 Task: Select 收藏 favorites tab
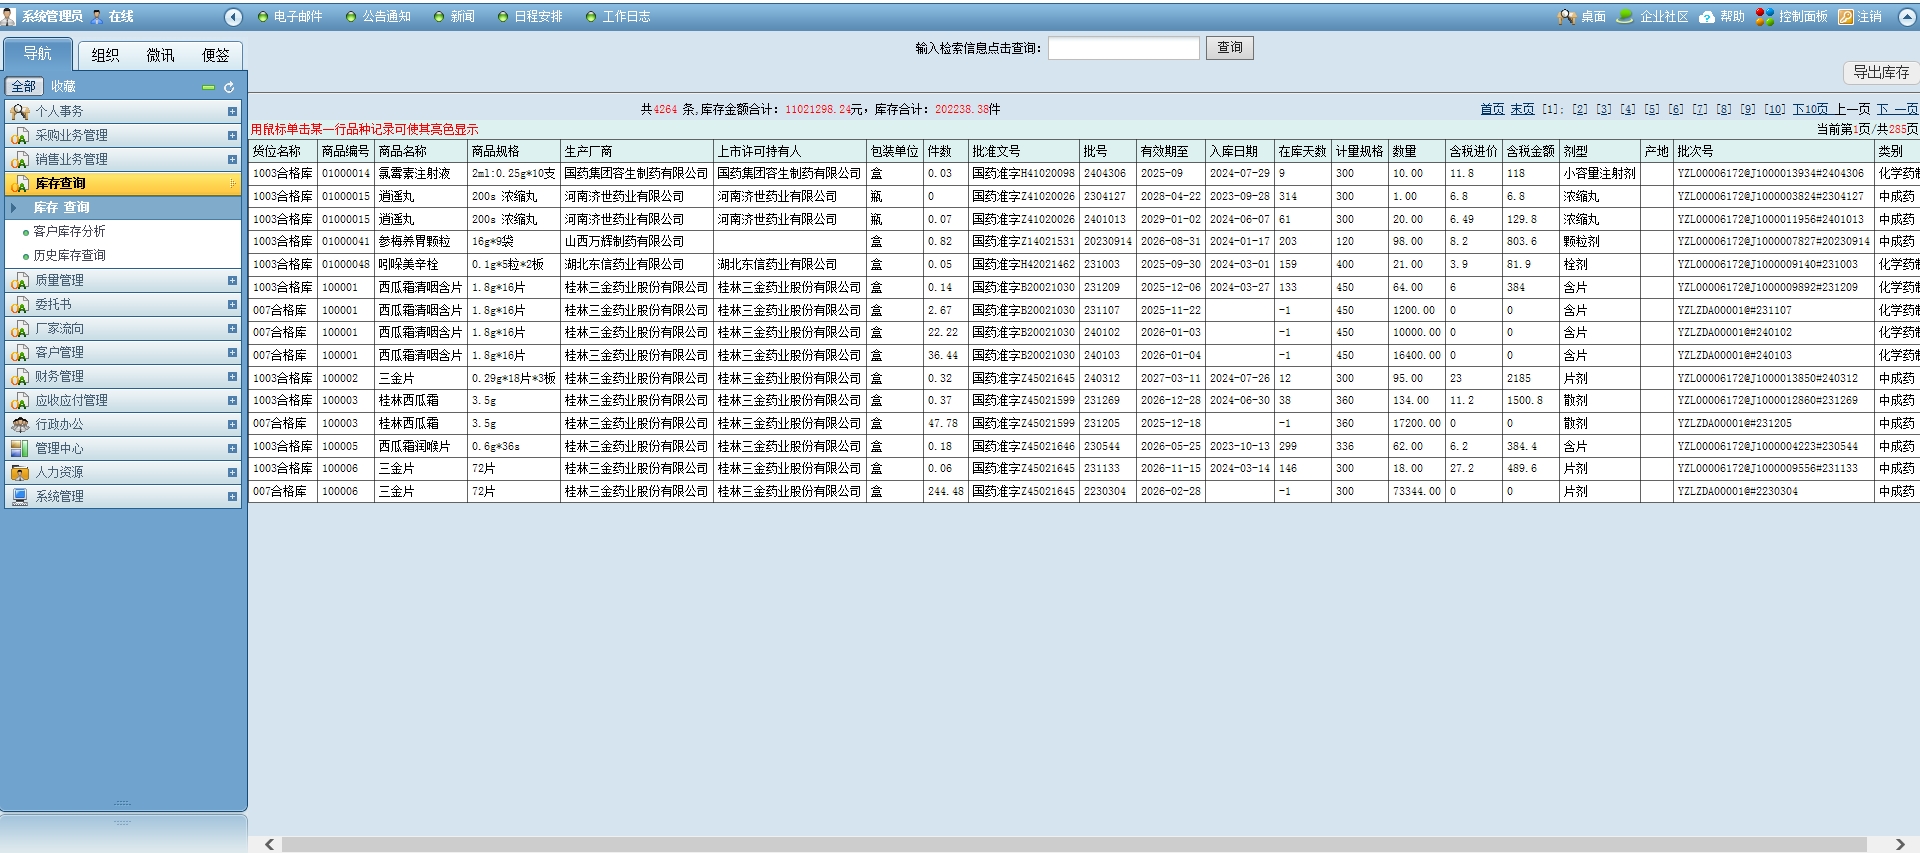[x=63, y=87]
